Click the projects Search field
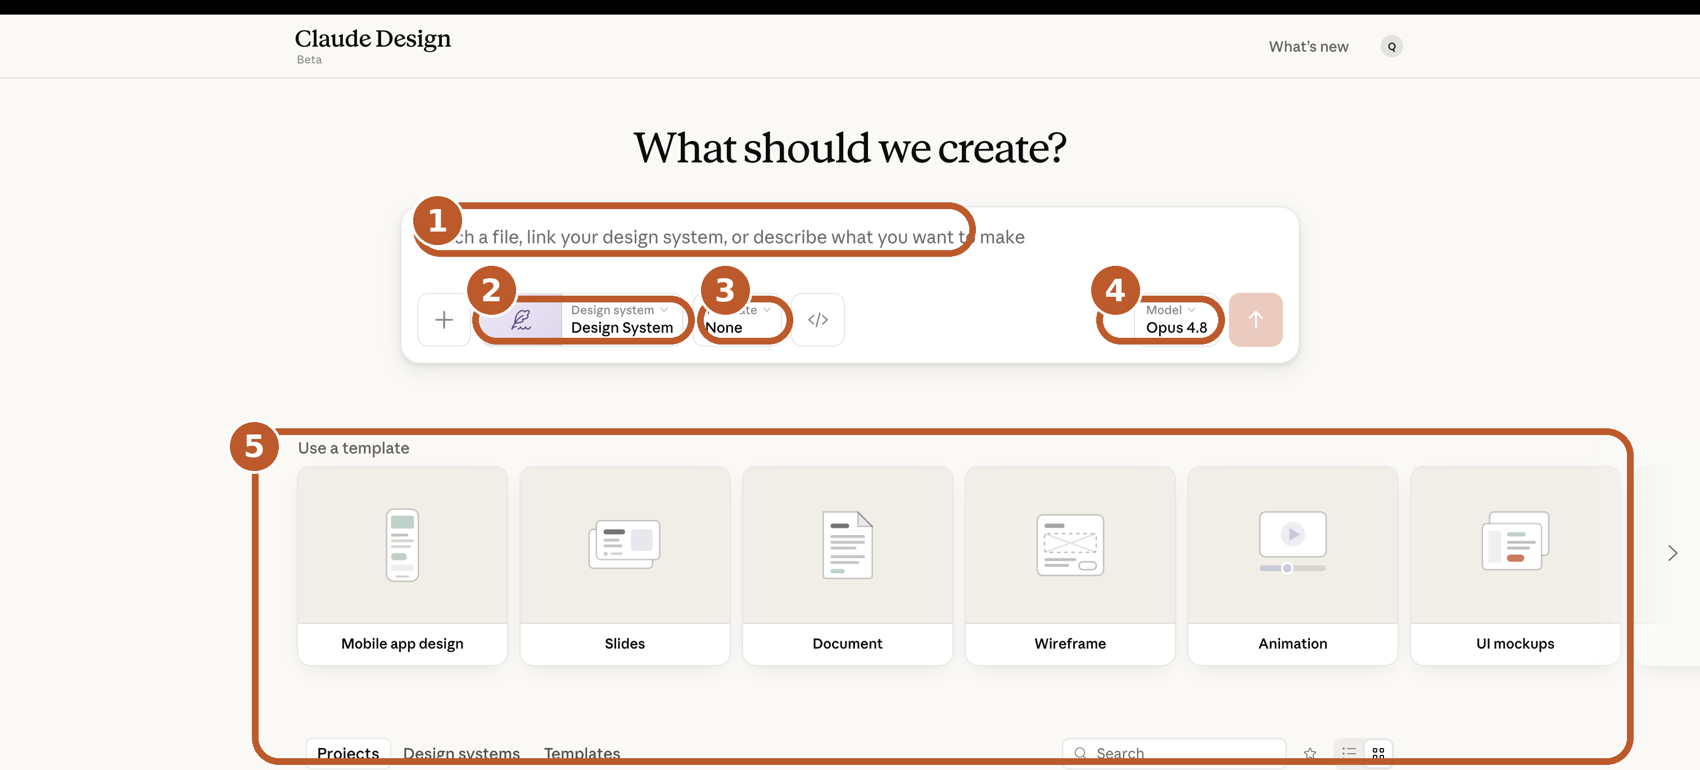Viewport: 1700px width, 770px height. point(1174,753)
